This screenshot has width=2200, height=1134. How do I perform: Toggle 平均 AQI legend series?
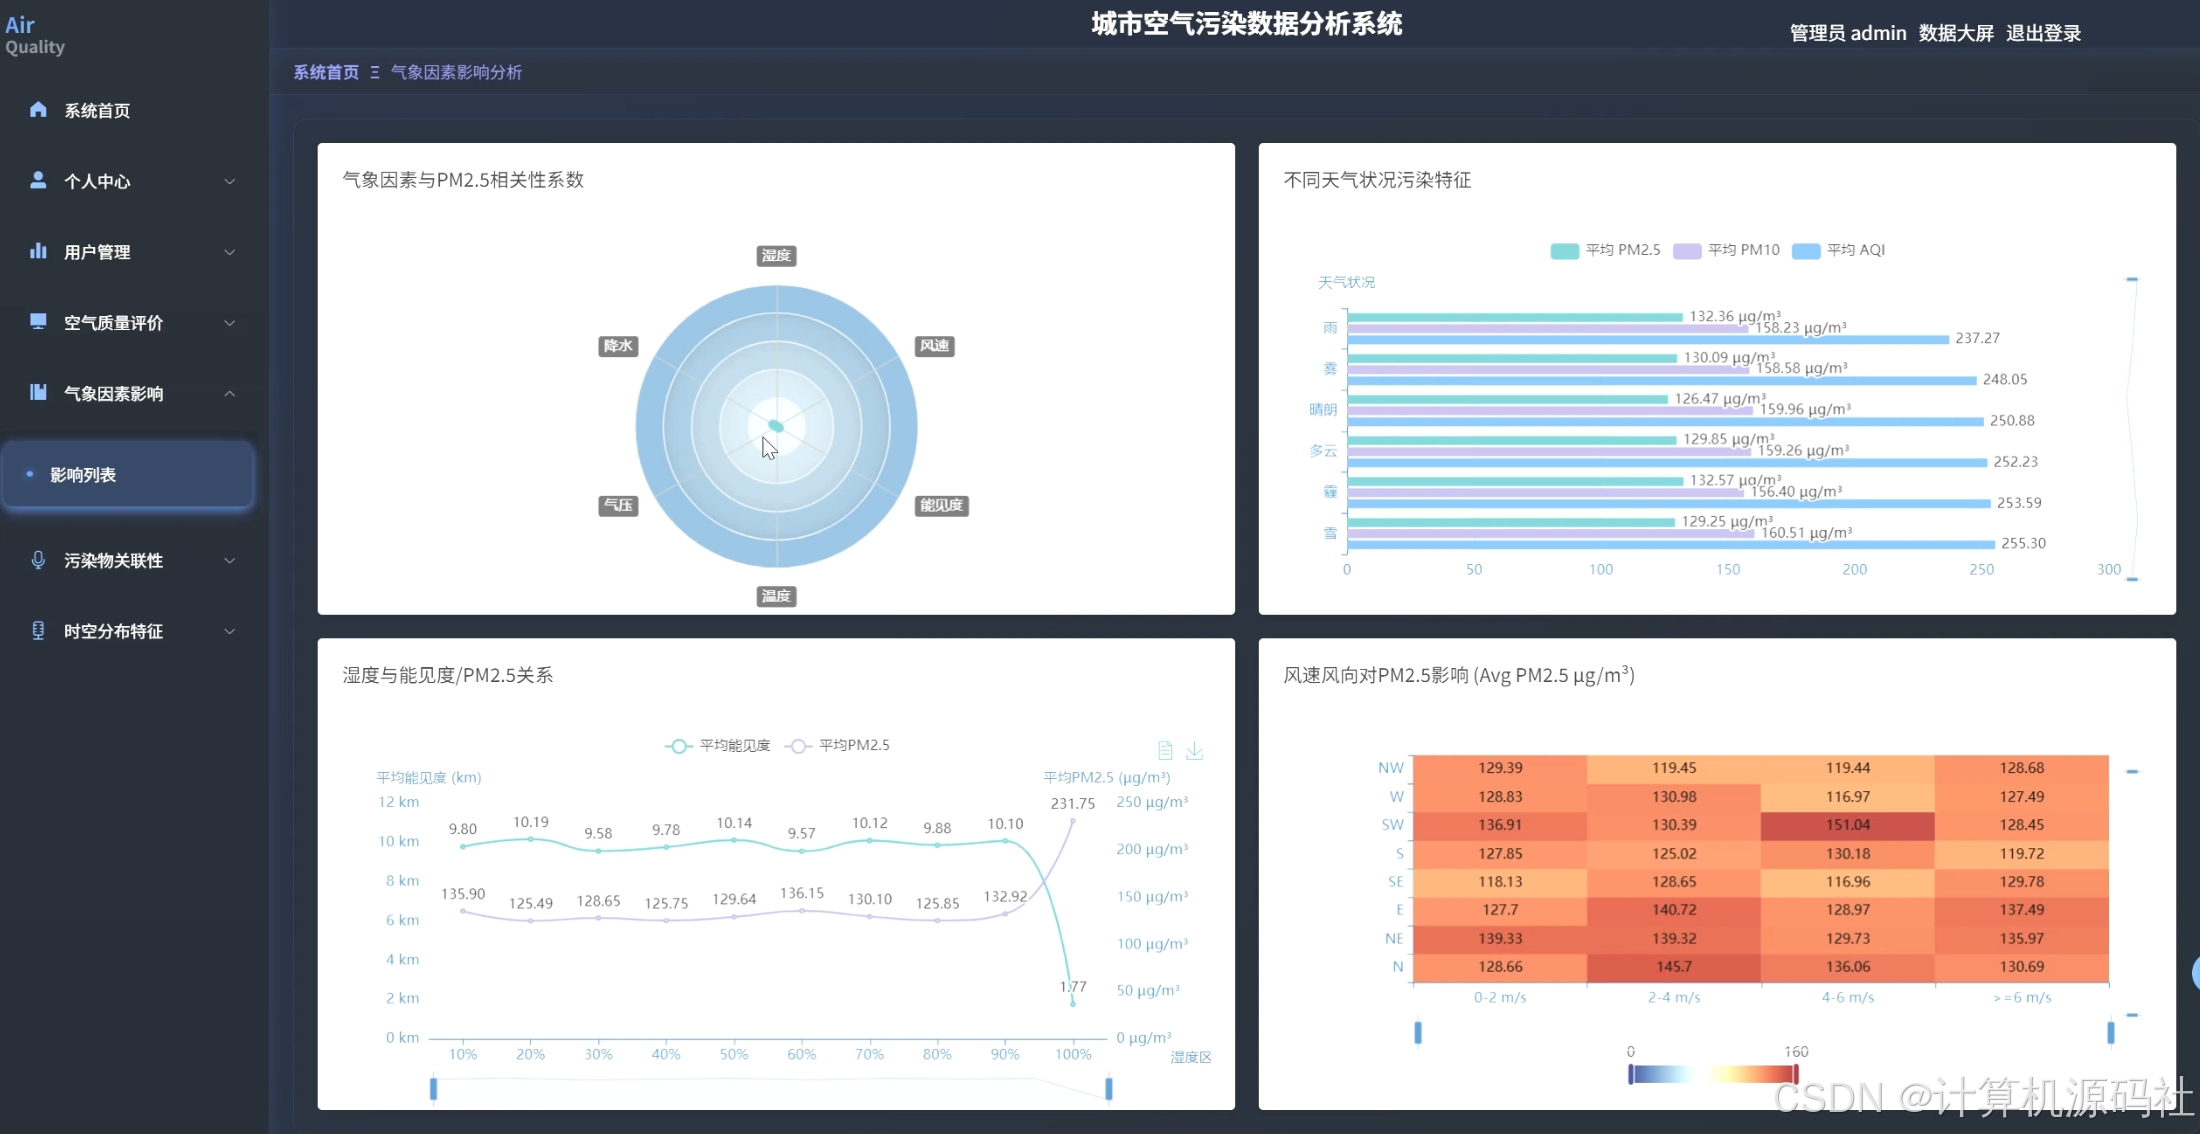pyautogui.click(x=1839, y=250)
